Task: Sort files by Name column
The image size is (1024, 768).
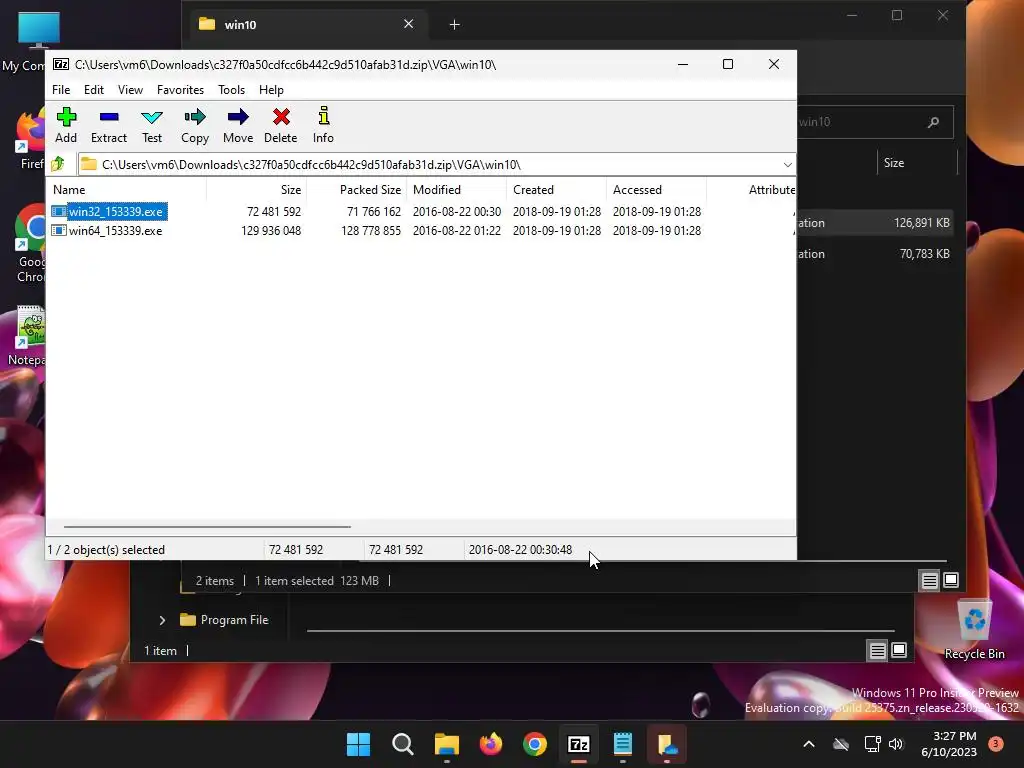Action: (x=127, y=189)
